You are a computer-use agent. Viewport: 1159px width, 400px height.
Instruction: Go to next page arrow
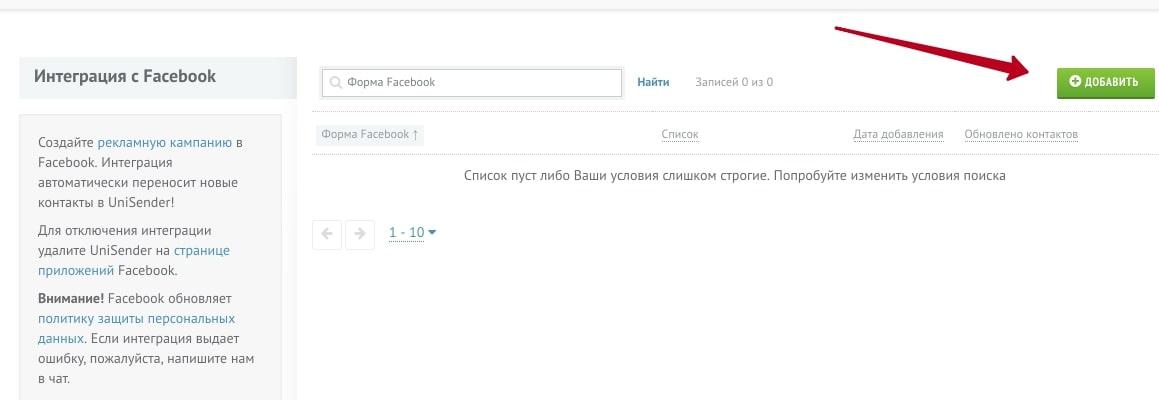[x=360, y=234]
